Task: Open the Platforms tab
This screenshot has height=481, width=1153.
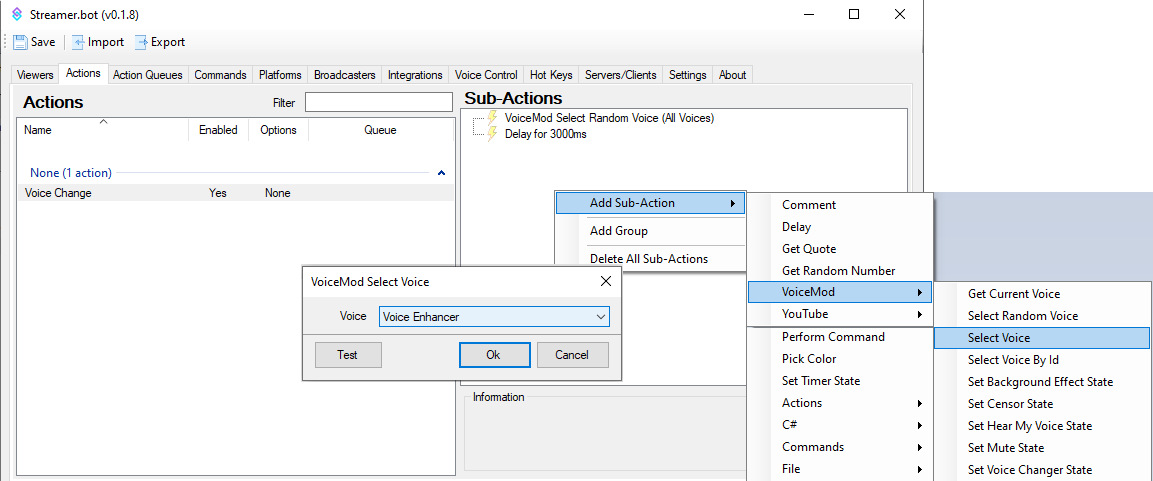Action: coord(280,75)
